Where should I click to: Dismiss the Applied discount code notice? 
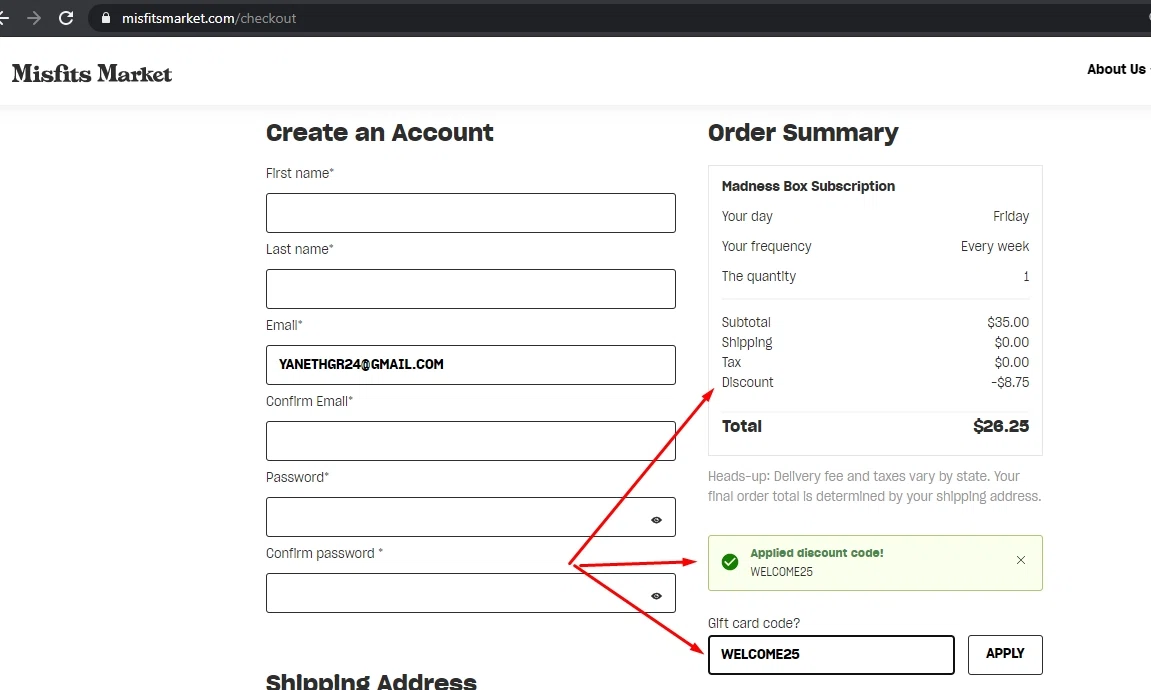click(1020, 560)
